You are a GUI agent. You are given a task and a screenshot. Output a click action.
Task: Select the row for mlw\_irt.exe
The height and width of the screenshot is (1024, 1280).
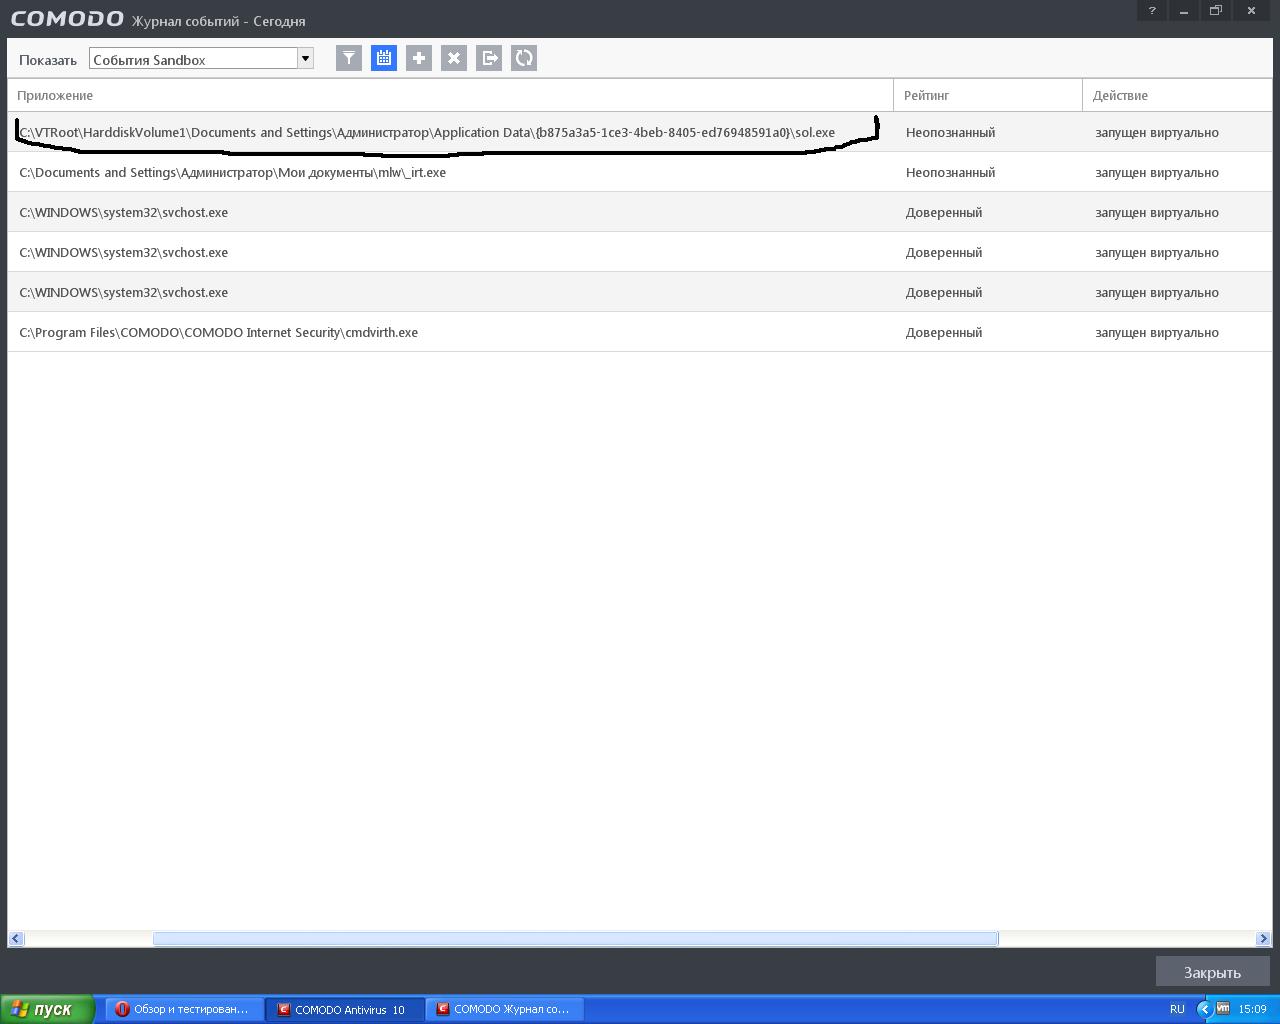click(x=640, y=172)
